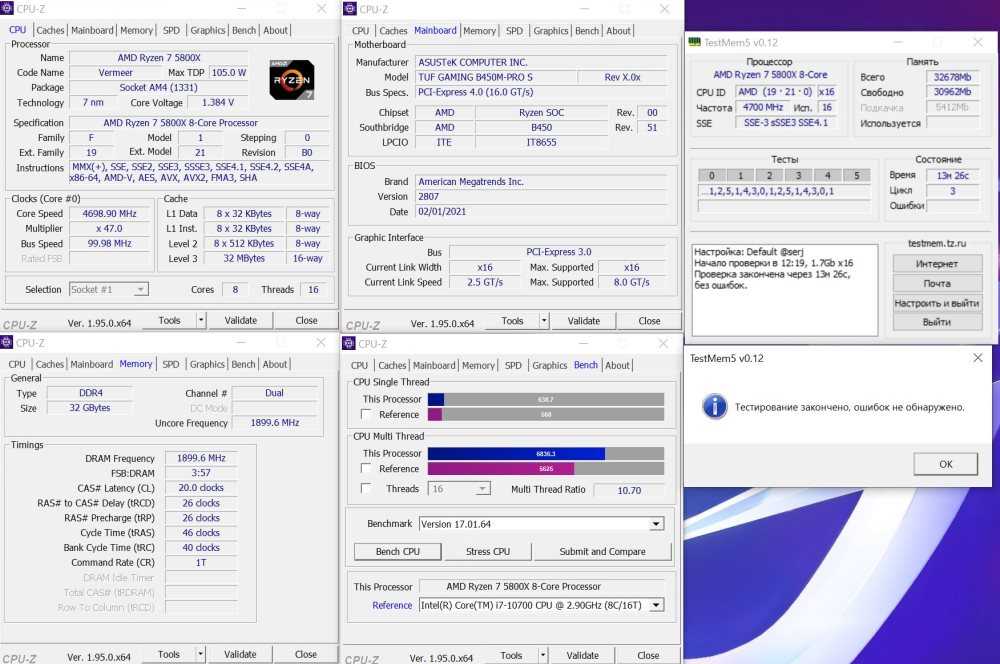Open the Threads count dropdown showing 16
Screen dimensions: 1000x664
coord(483,489)
